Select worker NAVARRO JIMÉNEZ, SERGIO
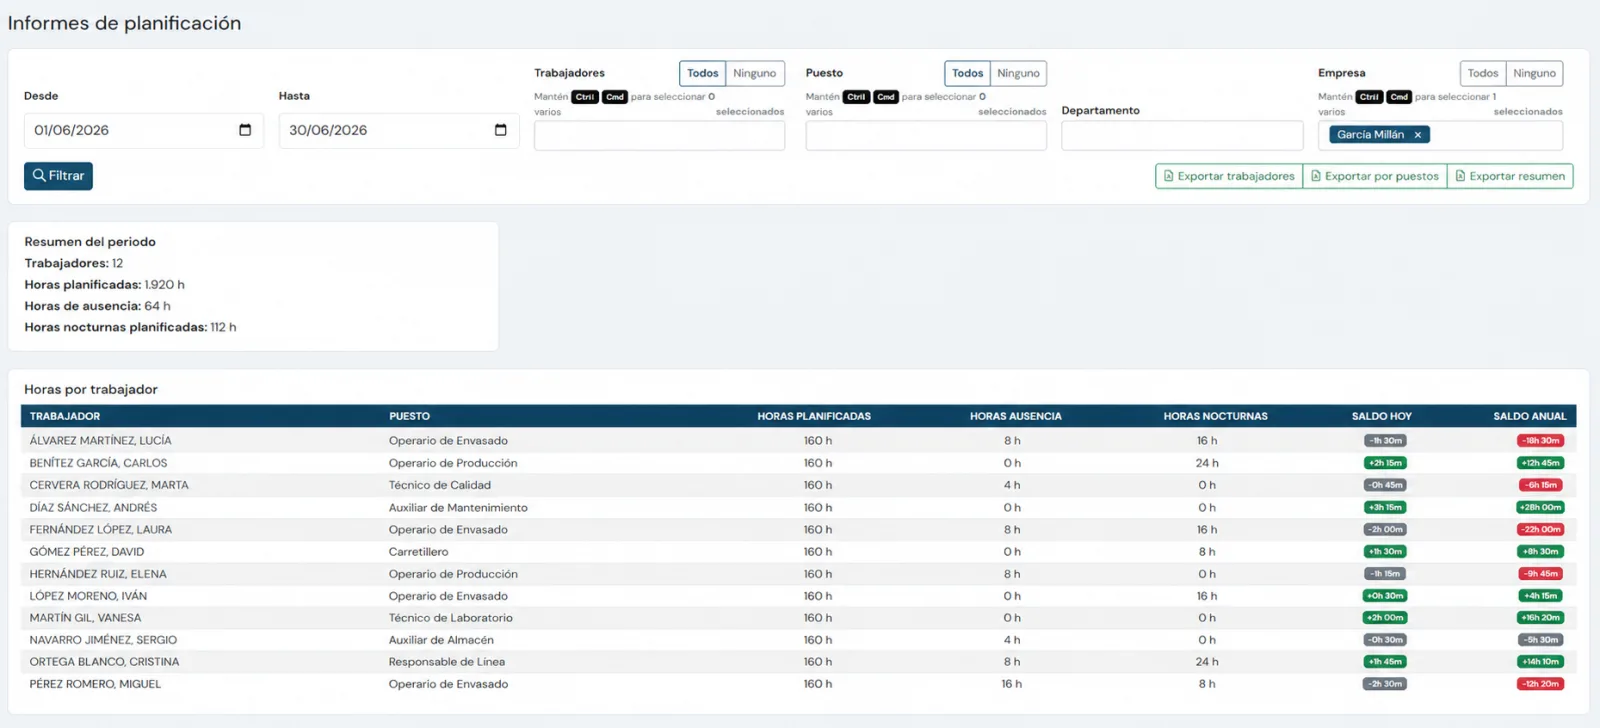1600x728 pixels. point(103,640)
